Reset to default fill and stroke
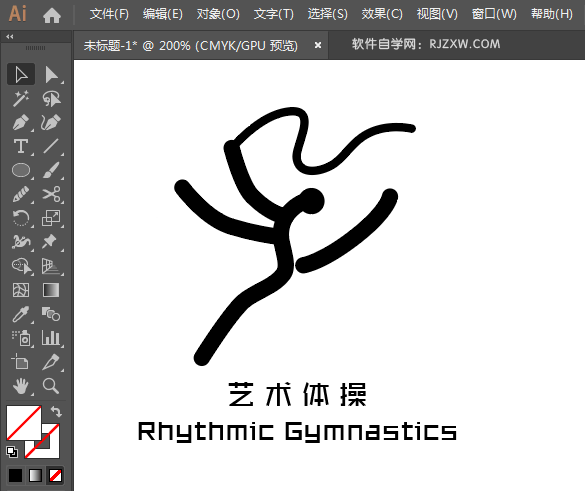 [12, 452]
